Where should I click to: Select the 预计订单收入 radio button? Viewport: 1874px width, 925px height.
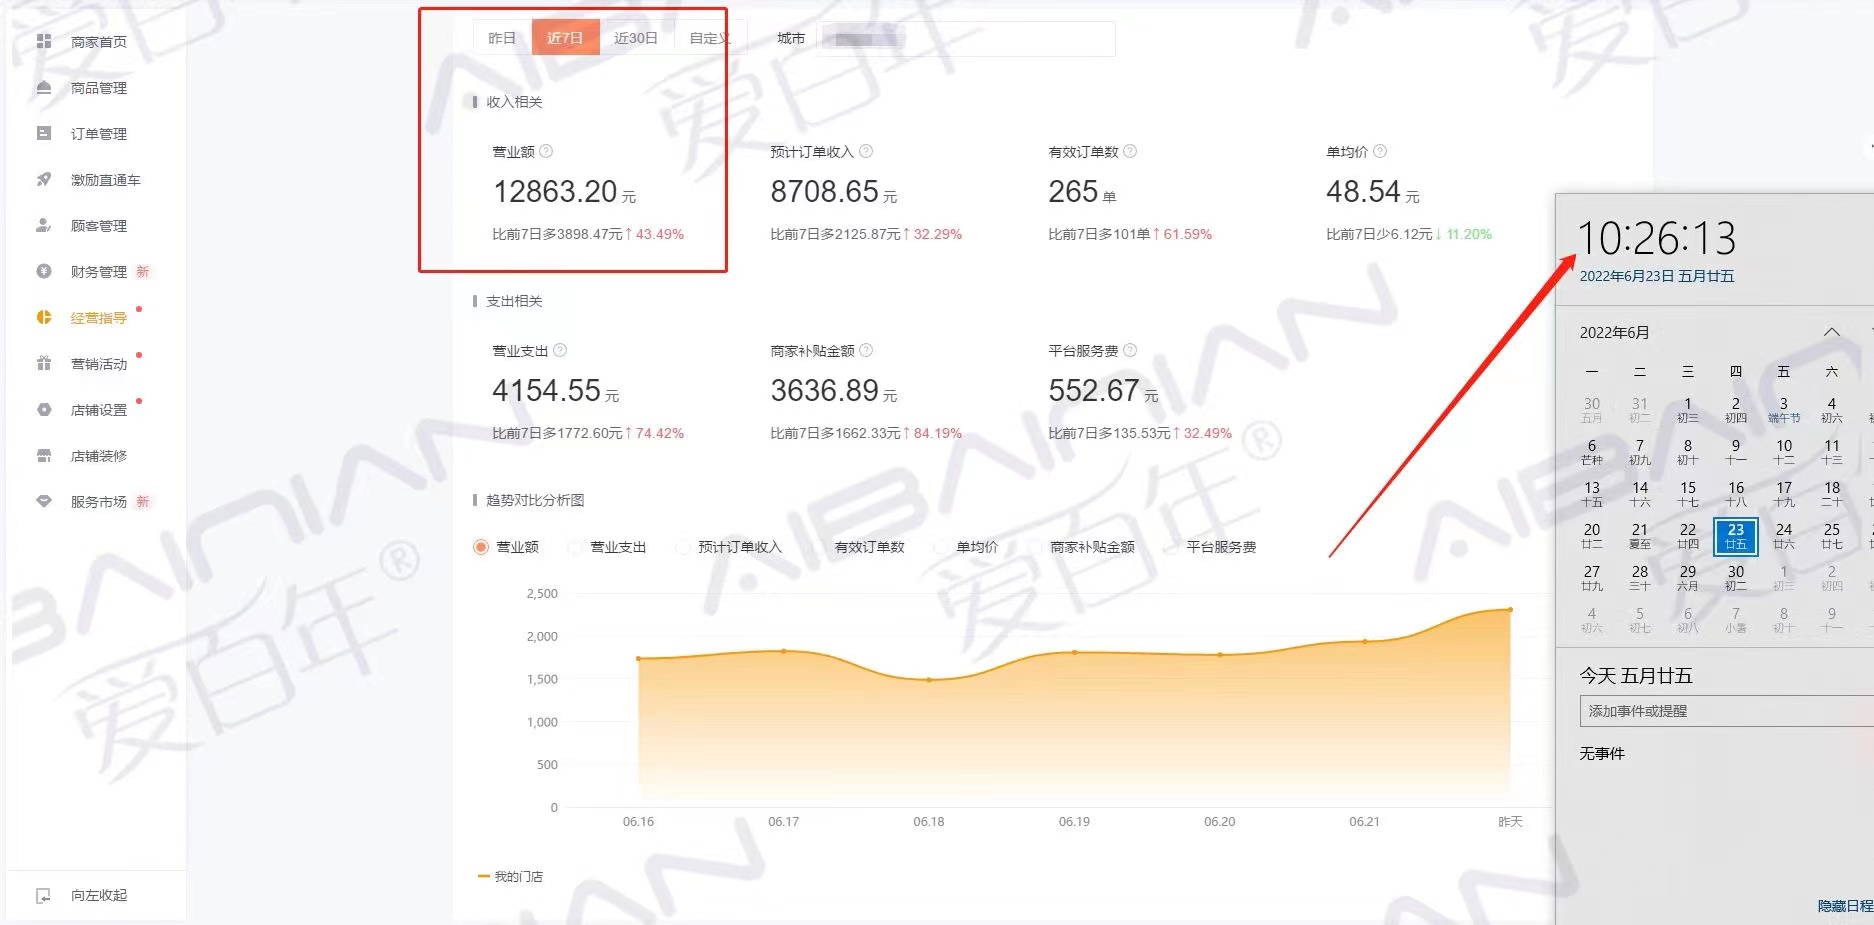tap(683, 547)
